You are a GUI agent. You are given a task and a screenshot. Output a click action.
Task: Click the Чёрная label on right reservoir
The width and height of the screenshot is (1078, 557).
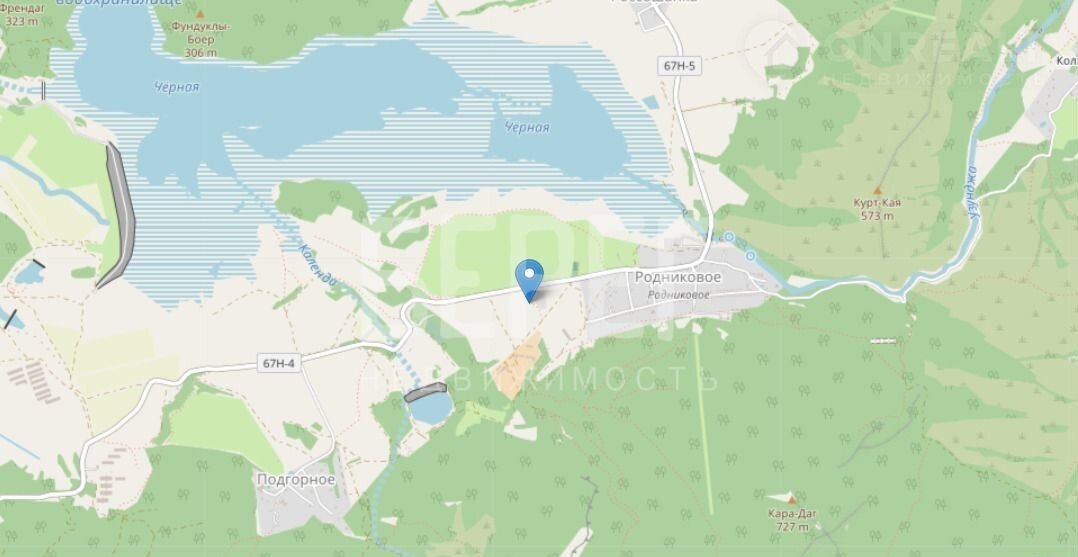point(527,127)
